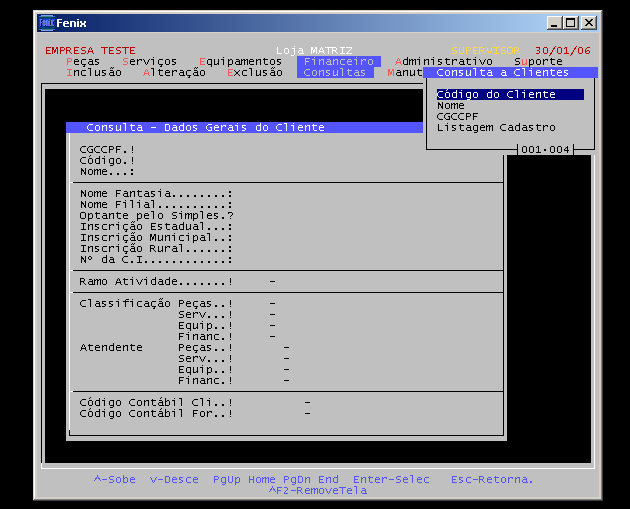The height and width of the screenshot is (509, 630).
Task: Click Ramo Atividade field label
Action: pos(156,281)
